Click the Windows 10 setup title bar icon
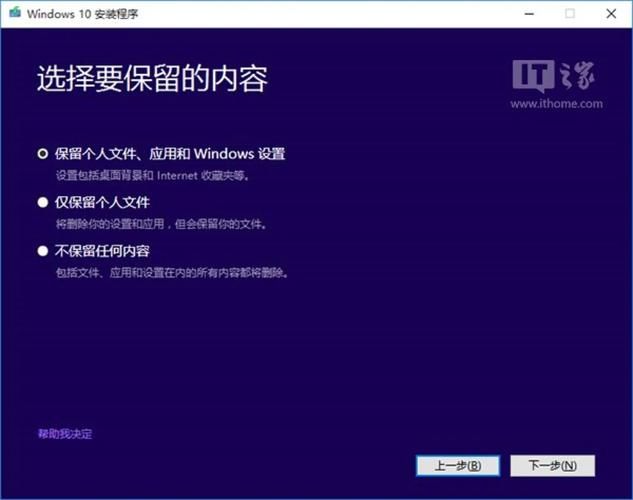 pyautogui.click(x=15, y=13)
